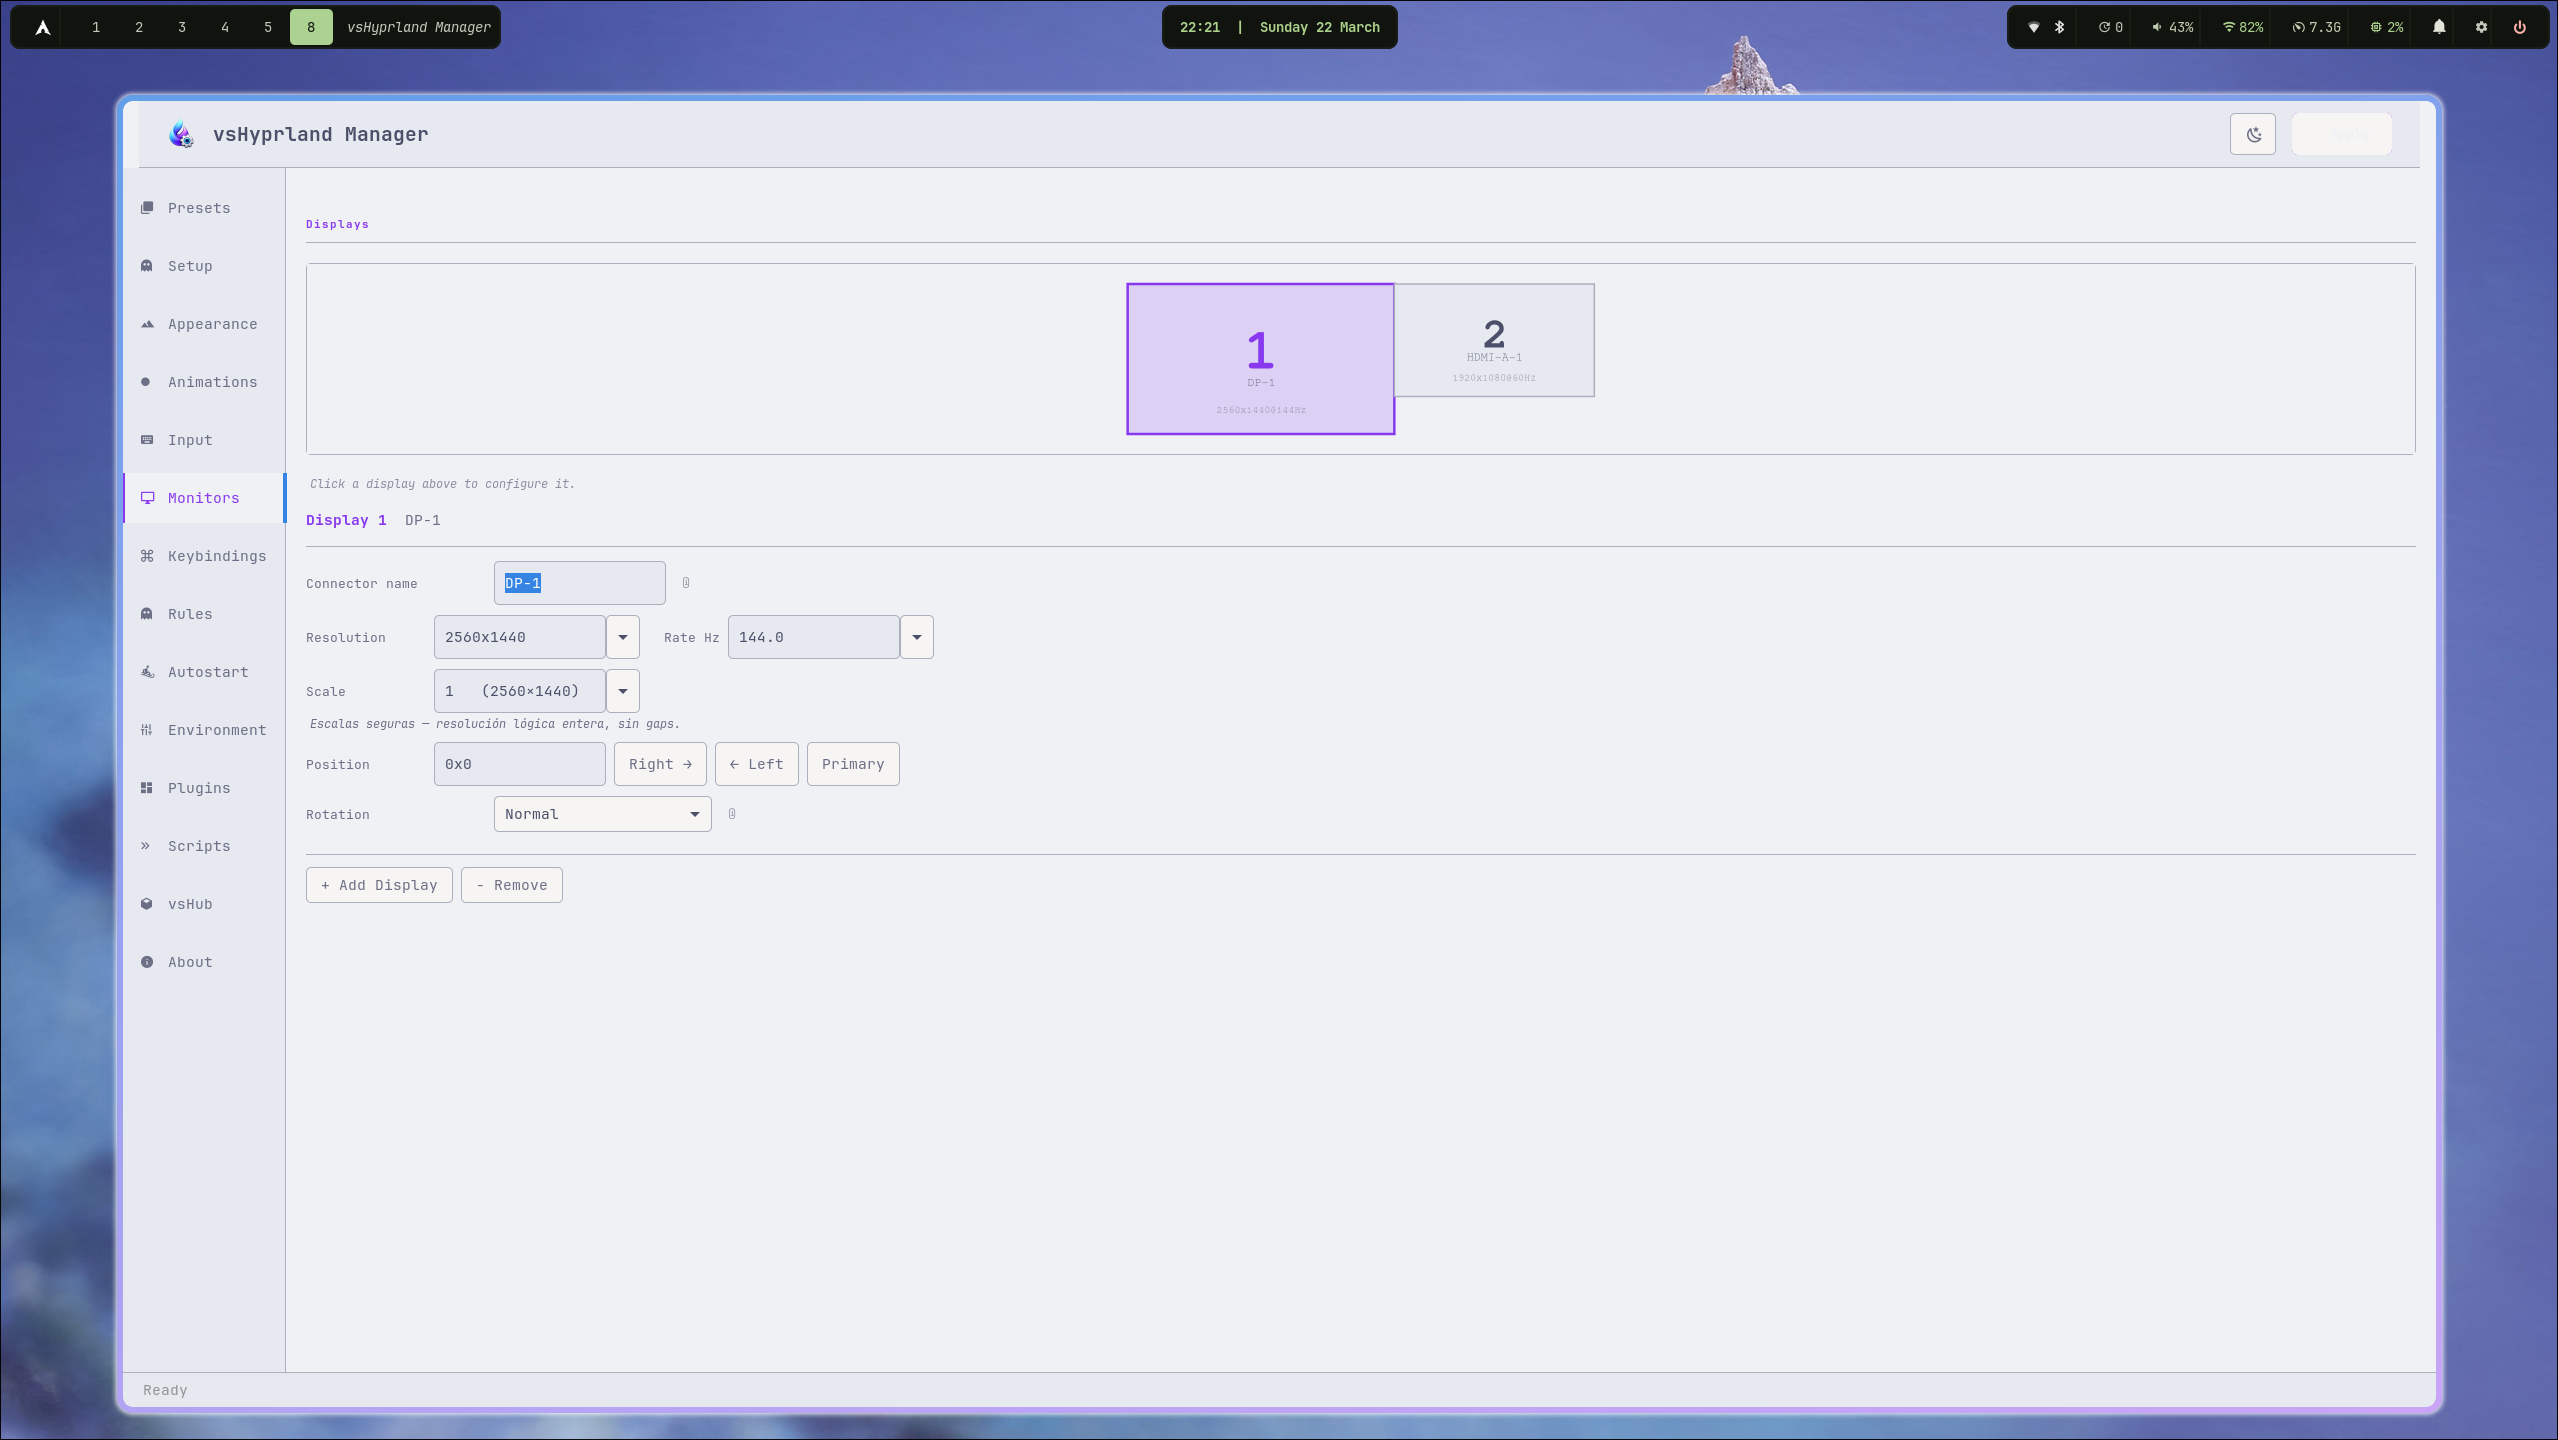The width and height of the screenshot is (2558, 1440).
Task: Open About via its info-circle icon
Action: 147,962
